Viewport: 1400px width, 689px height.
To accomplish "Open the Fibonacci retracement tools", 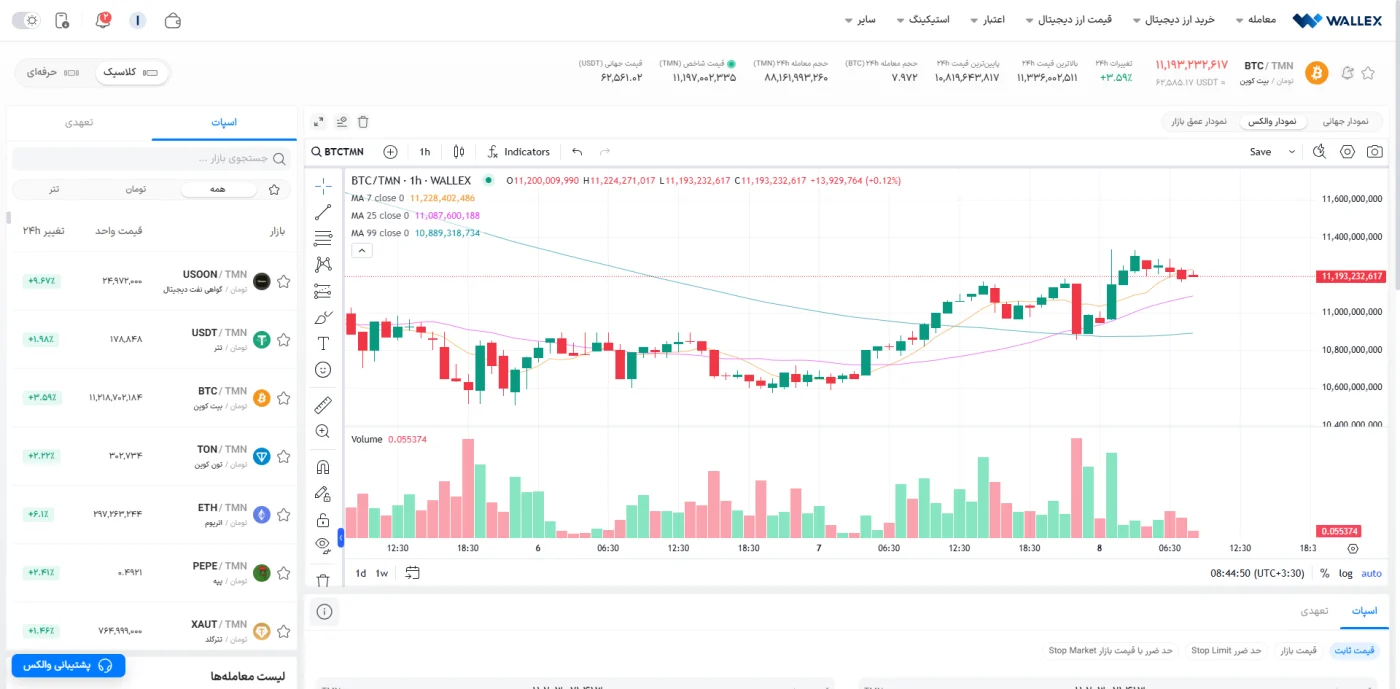I will (x=323, y=238).
